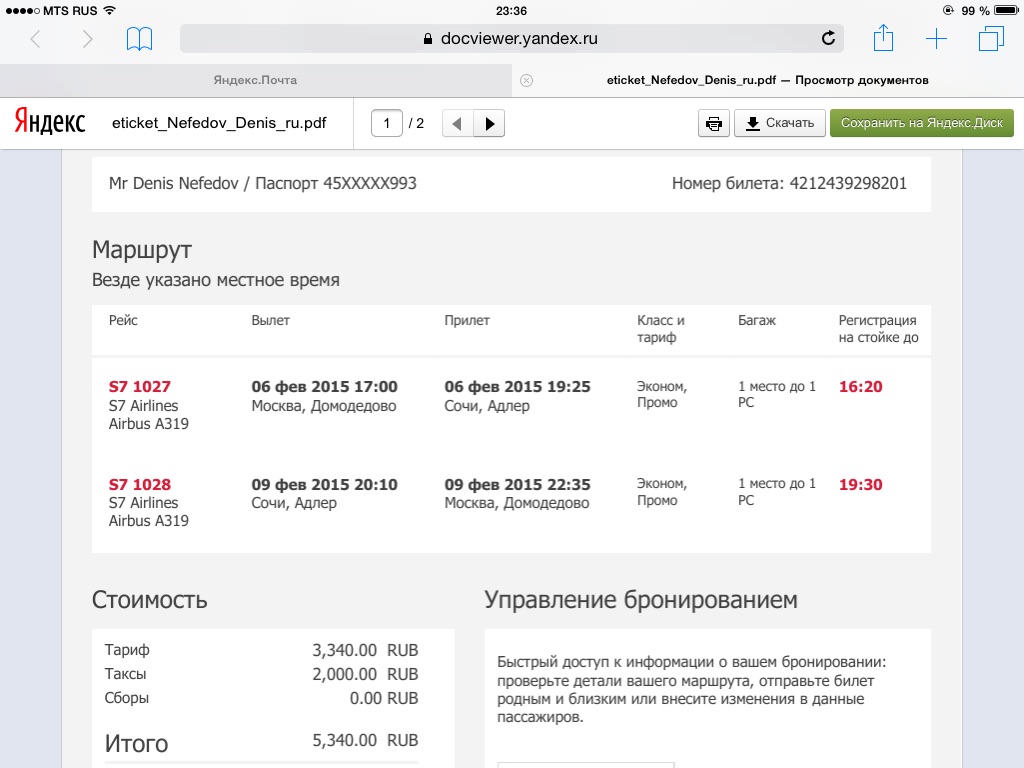Screen dimensions: 1024x768
Task: Click the Управление бронированием heading
Action: click(641, 600)
